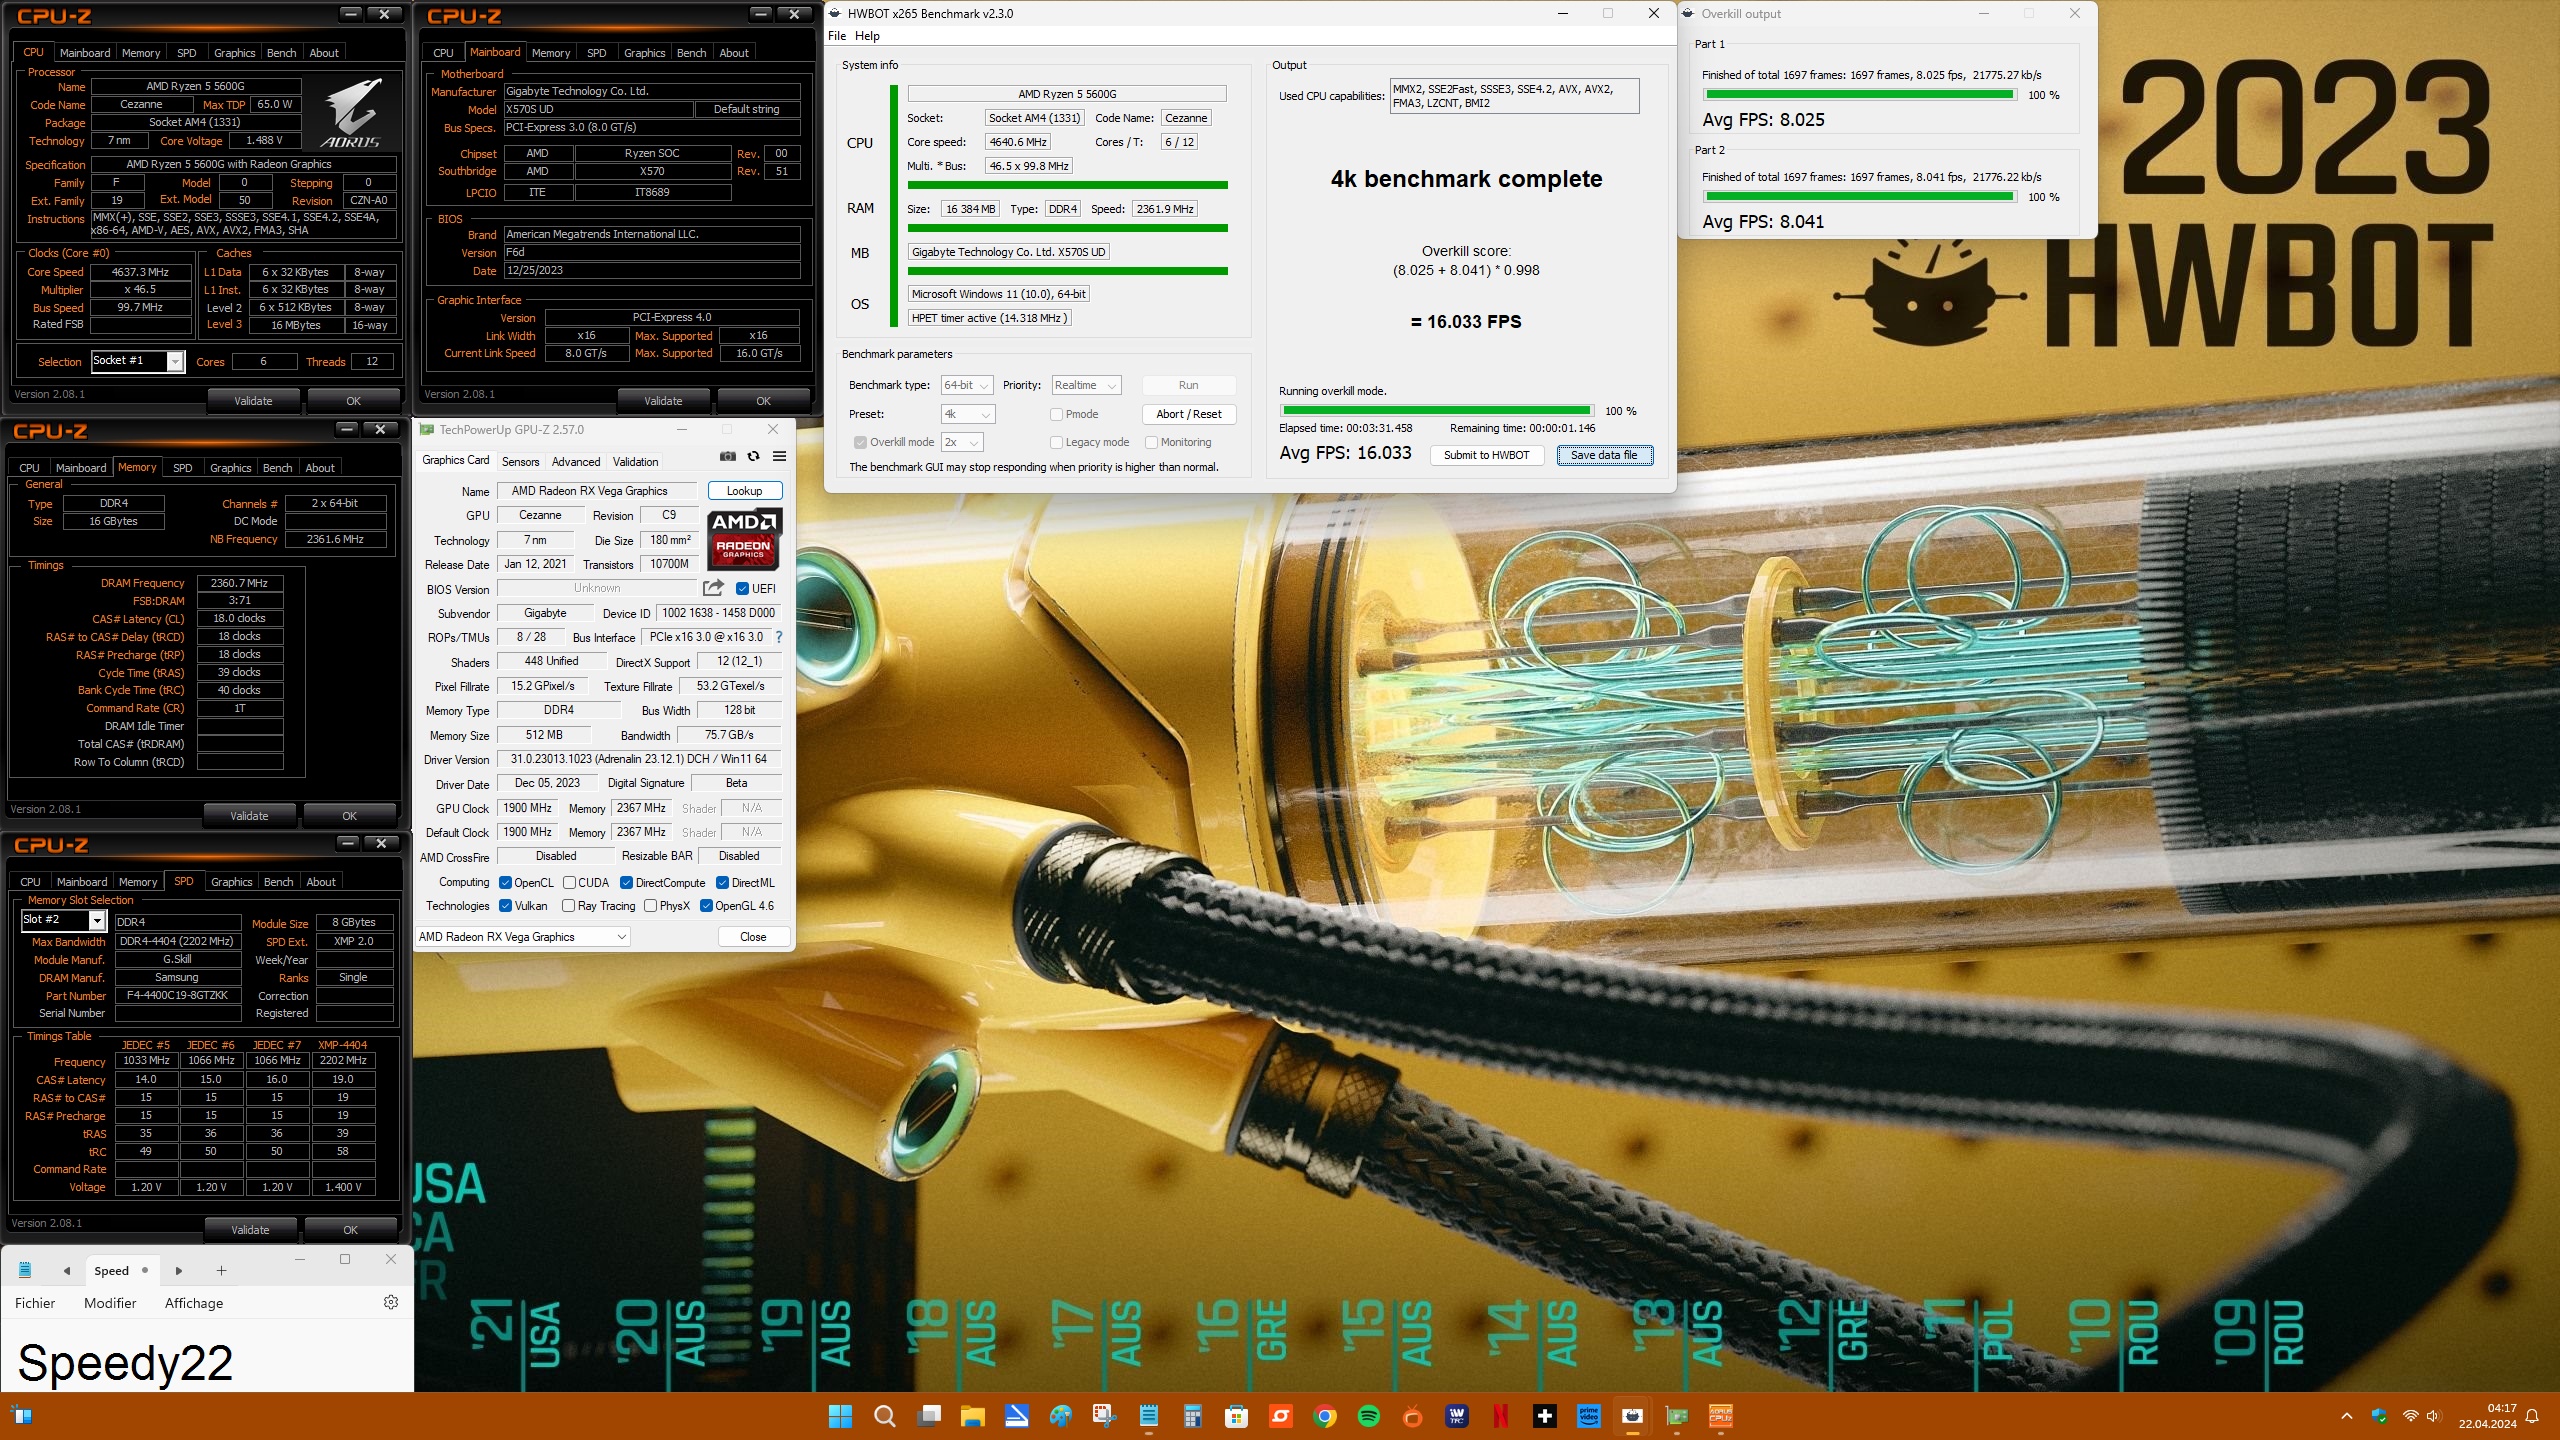Screen dimensions: 2560x1440
Task: Toggle the DirectML checkbox
Action: [722, 883]
